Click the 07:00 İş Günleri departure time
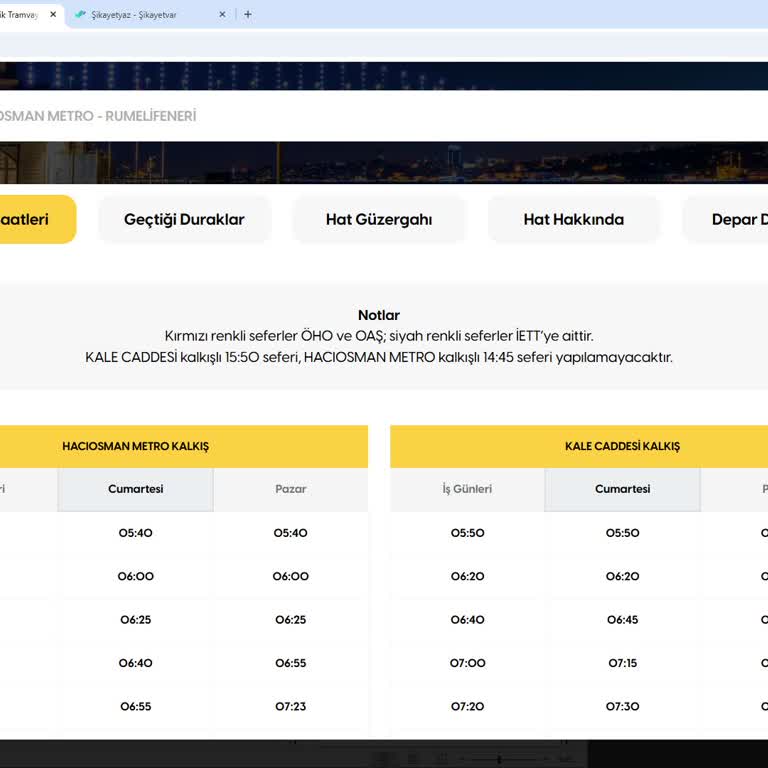 tap(467, 663)
